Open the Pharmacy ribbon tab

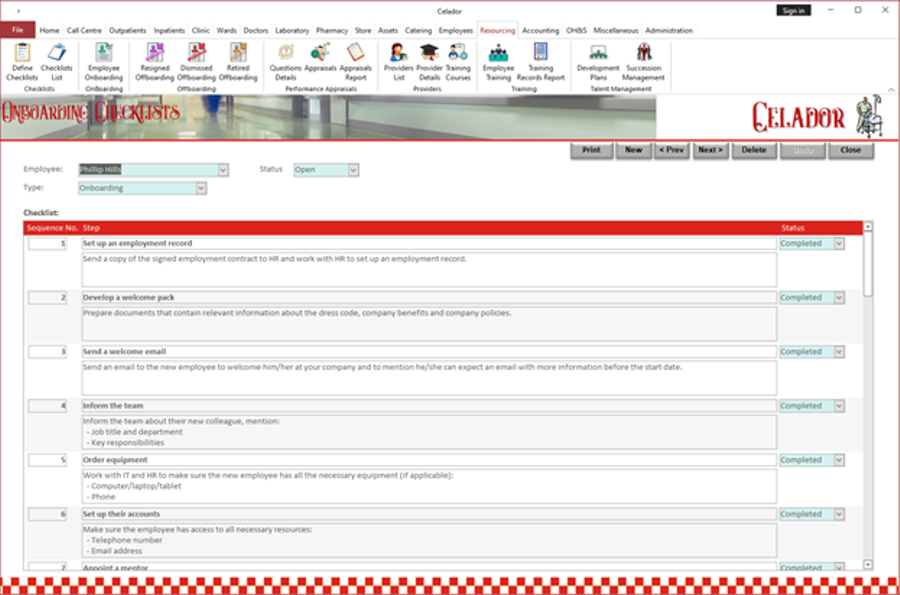331,30
